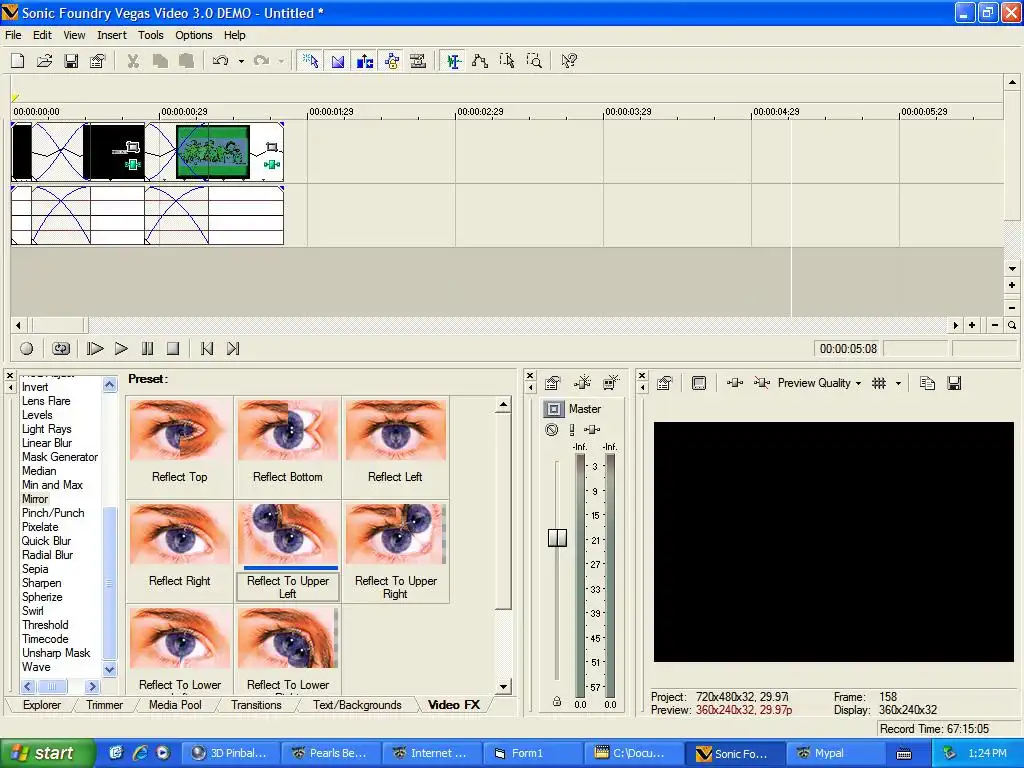Select the Reflect Bottom preset thumbnail
Screen dimensions: 1024x768
(288, 431)
